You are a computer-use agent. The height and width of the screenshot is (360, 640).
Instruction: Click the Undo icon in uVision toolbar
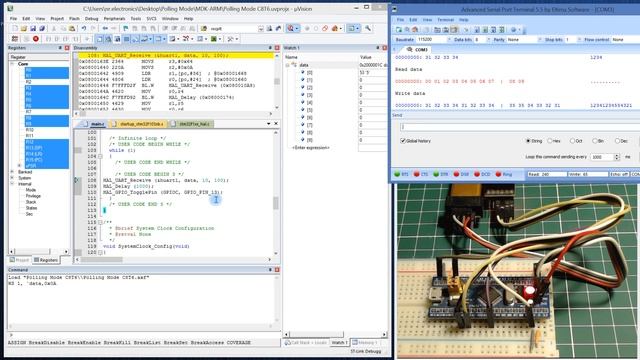point(84,29)
